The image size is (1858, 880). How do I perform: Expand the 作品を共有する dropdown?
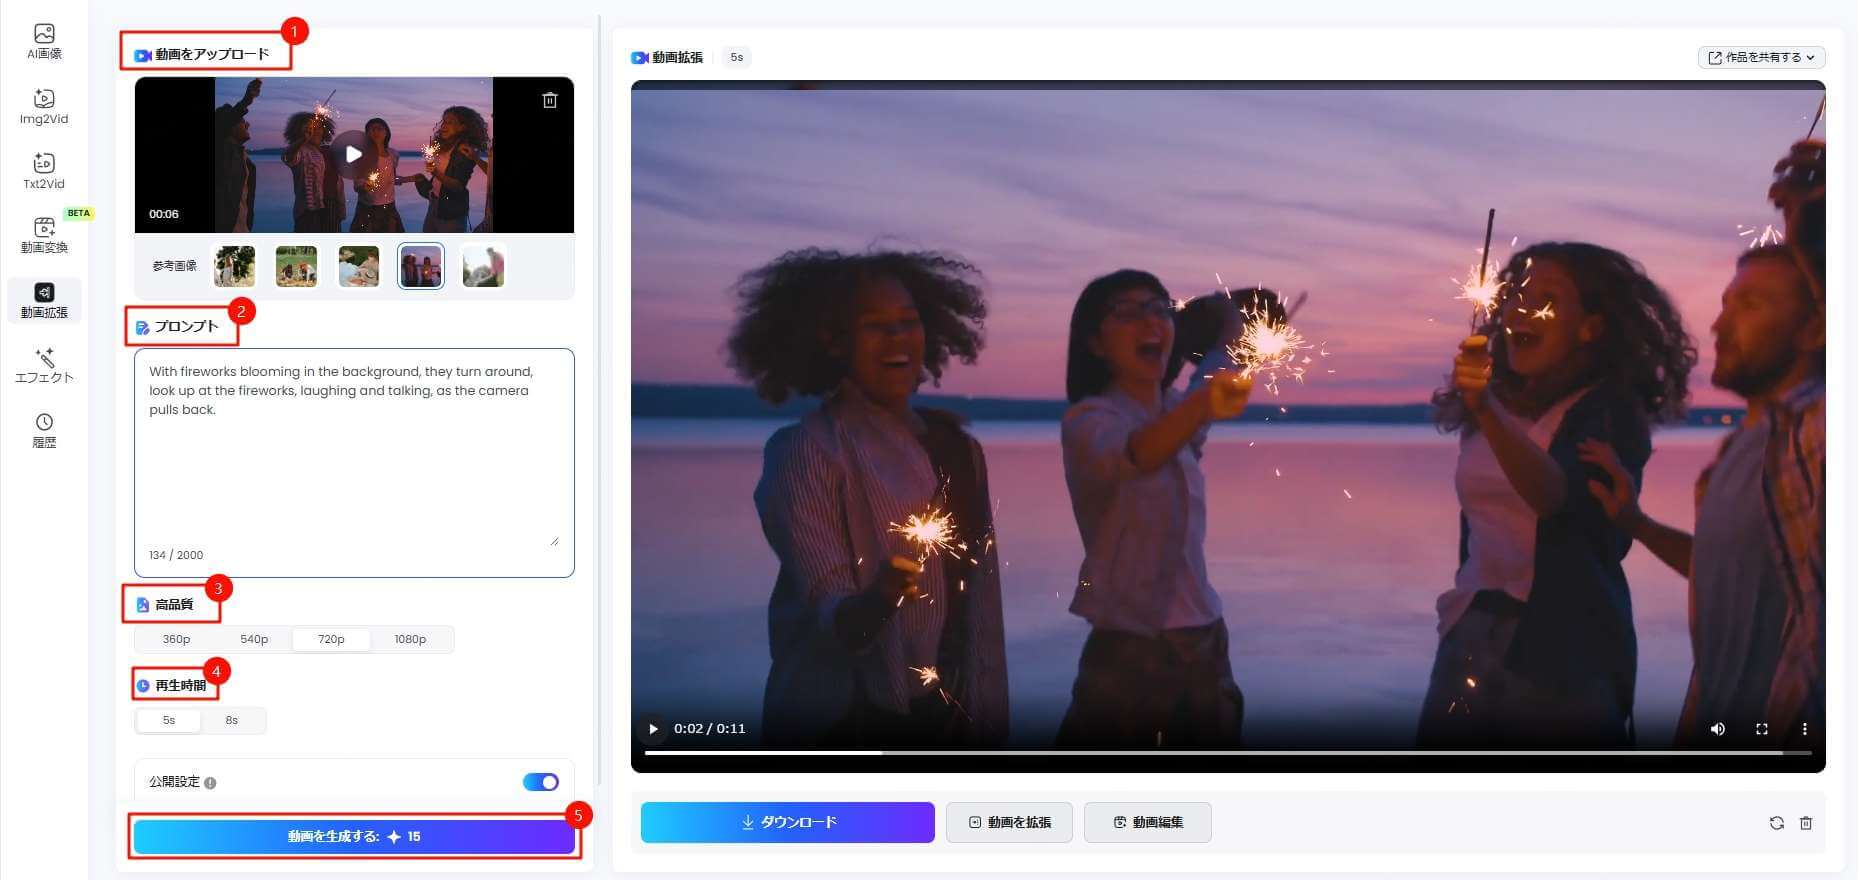(x=1761, y=57)
